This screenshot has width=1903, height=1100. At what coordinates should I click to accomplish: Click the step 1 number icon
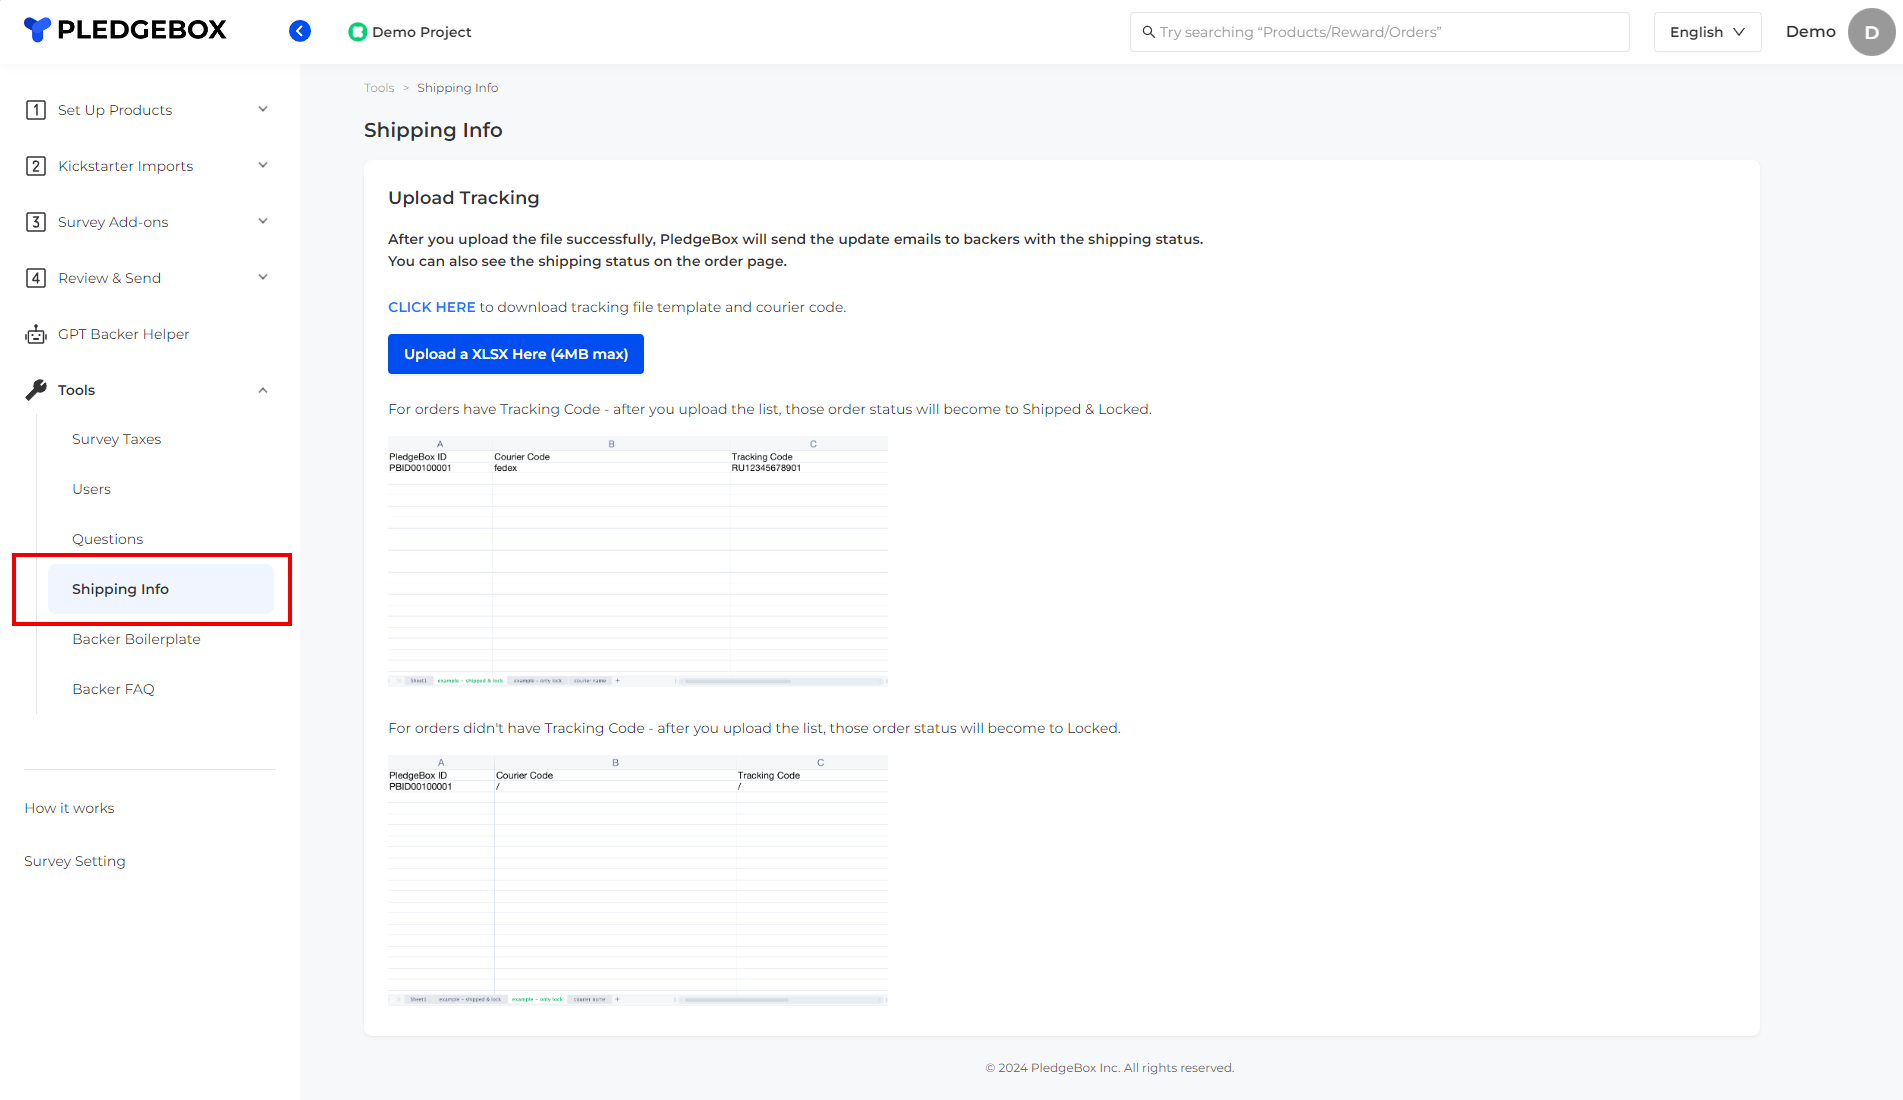pyautogui.click(x=36, y=110)
